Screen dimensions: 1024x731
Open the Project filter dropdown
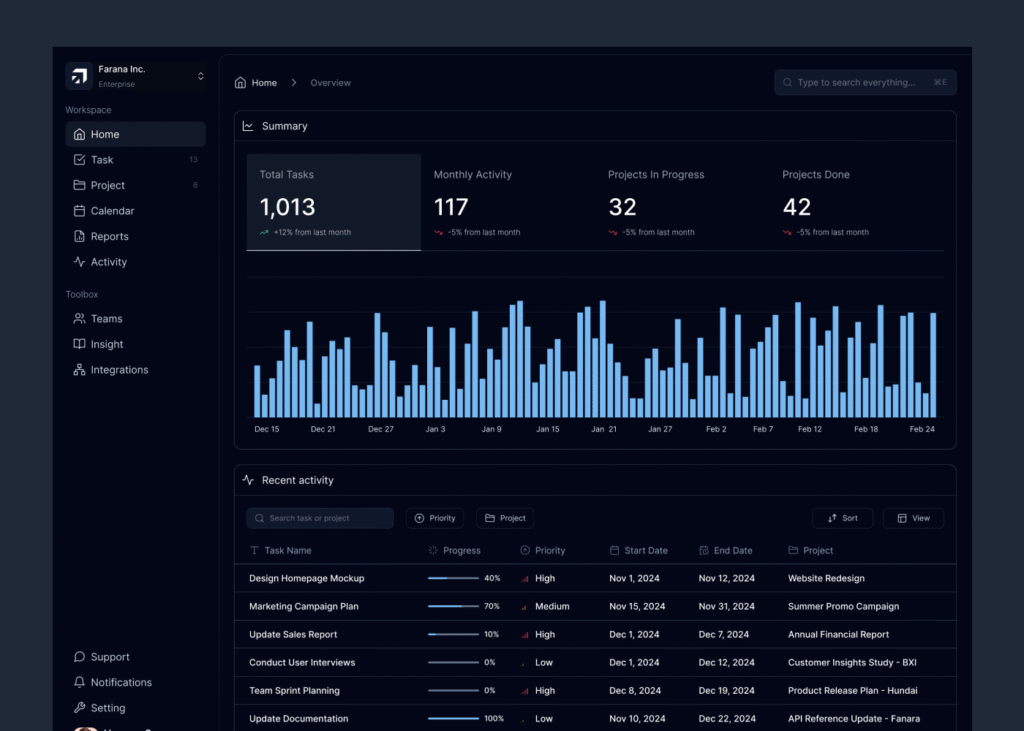[x=505, y=518]
